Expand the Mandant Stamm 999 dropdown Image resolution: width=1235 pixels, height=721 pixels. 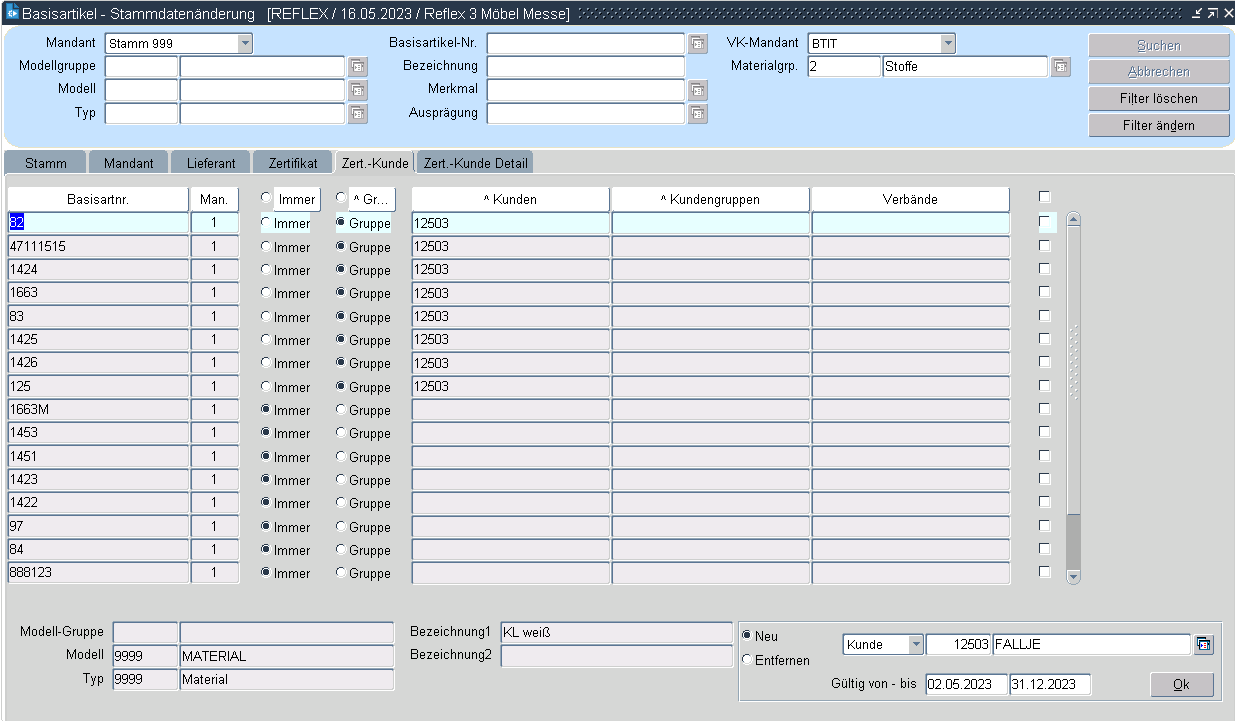point(245,44)
